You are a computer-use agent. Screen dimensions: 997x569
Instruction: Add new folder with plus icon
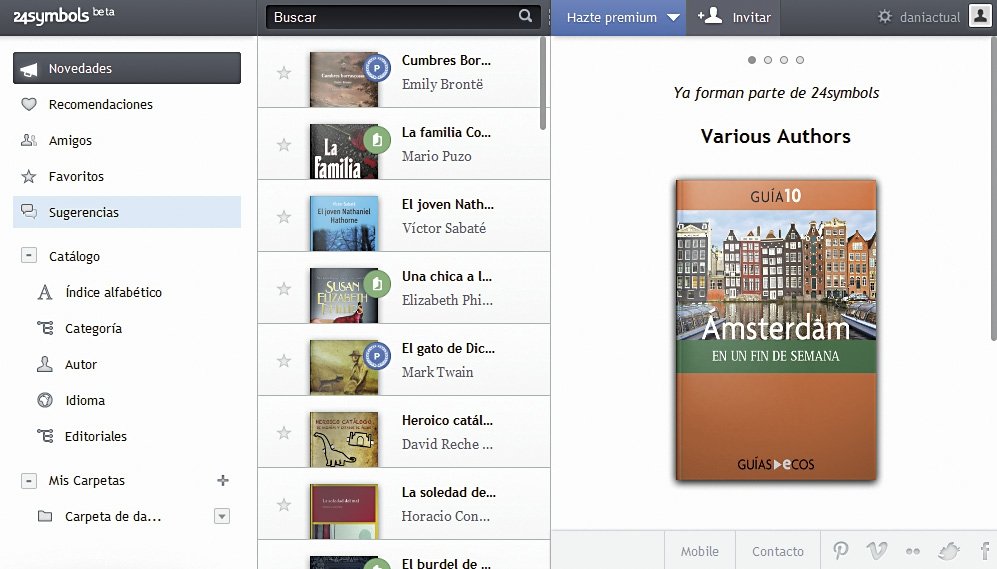223,480
